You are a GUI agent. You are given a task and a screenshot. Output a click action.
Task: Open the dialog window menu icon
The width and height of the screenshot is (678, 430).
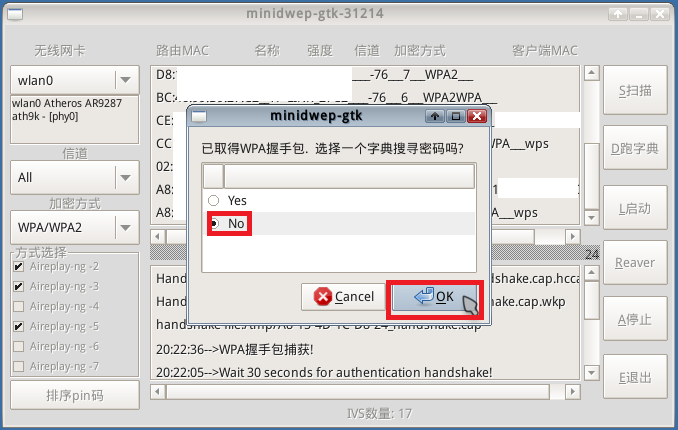pyautogui.click(x=199, y=116)
